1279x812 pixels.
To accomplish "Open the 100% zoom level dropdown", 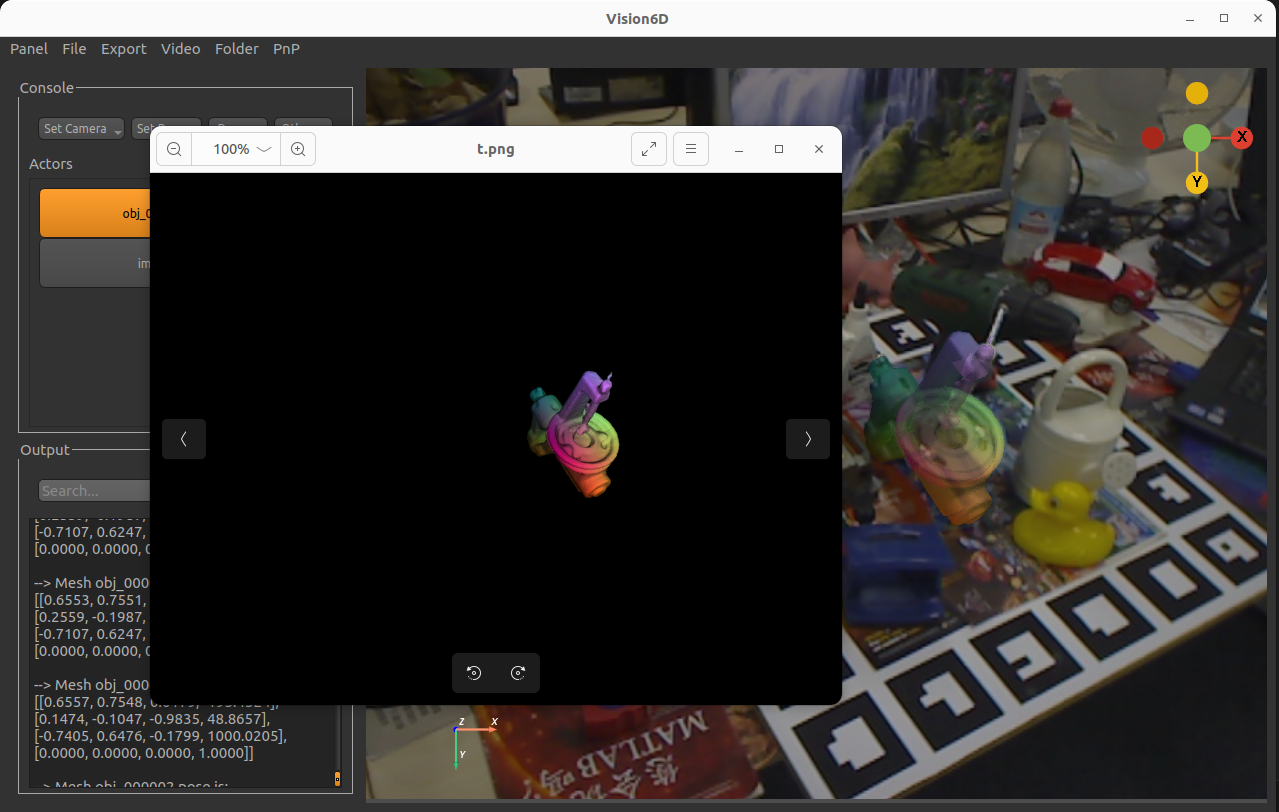I will pyautogui.click(x=236, y=148).
